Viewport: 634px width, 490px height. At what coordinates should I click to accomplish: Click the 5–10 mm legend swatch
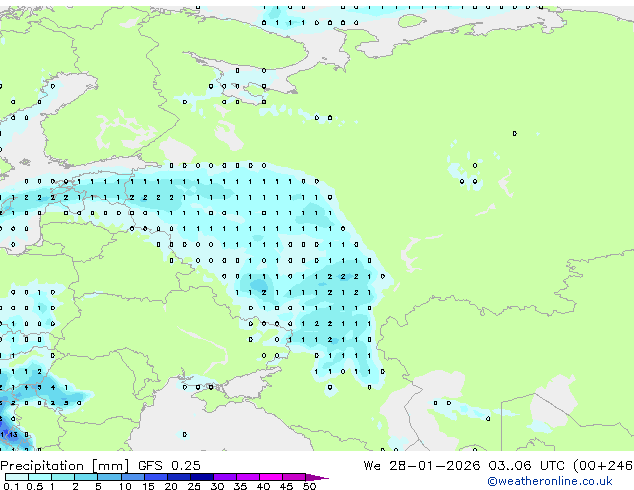110,477
